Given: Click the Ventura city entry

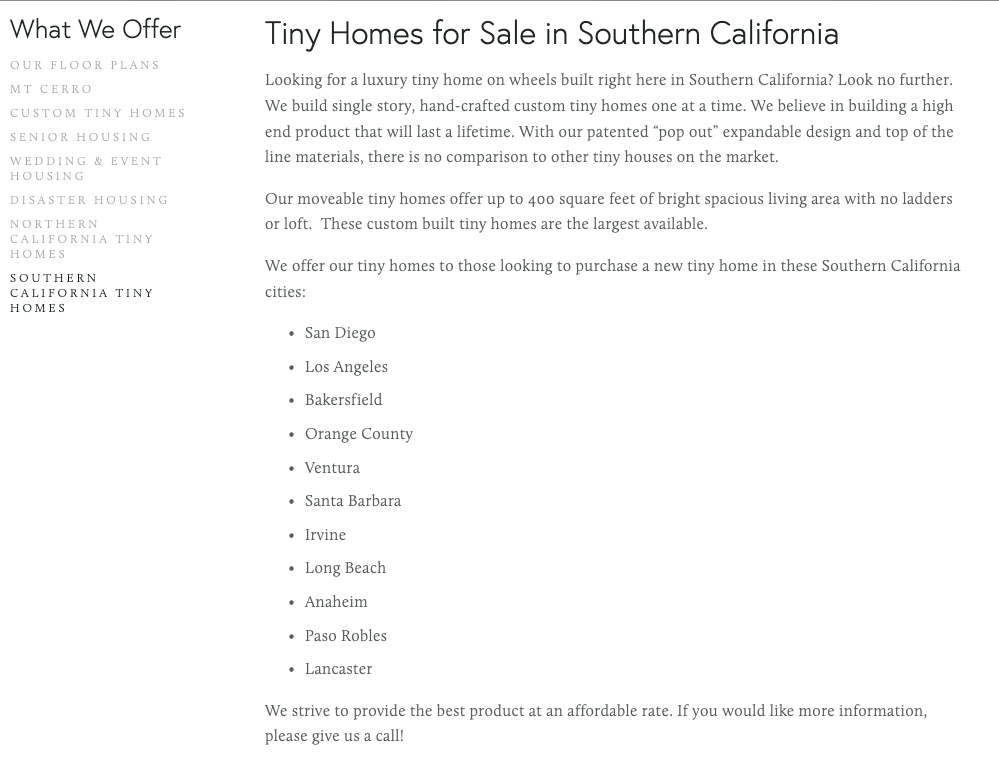Looking at the screenshot, I should point(332,468).
